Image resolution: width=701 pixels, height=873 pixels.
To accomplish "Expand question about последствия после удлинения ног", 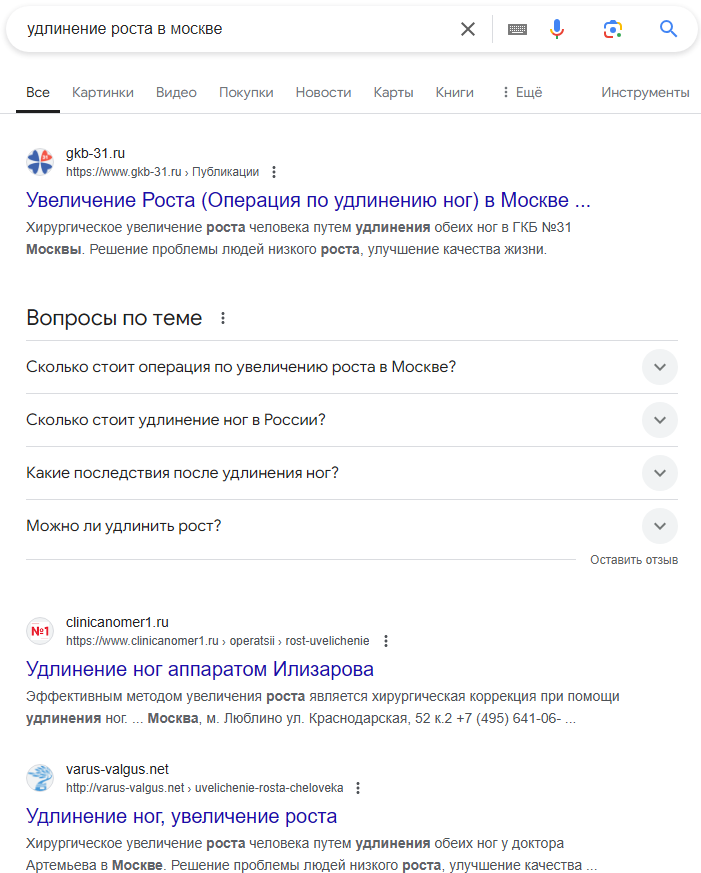I will point(659,473).
